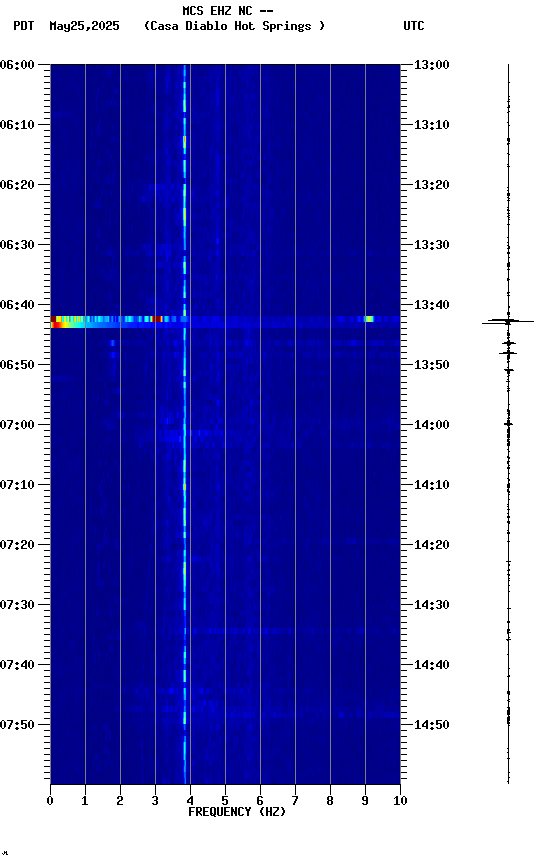Click the 6 Hz frequency tick label
552x864 pixels.
260,801
